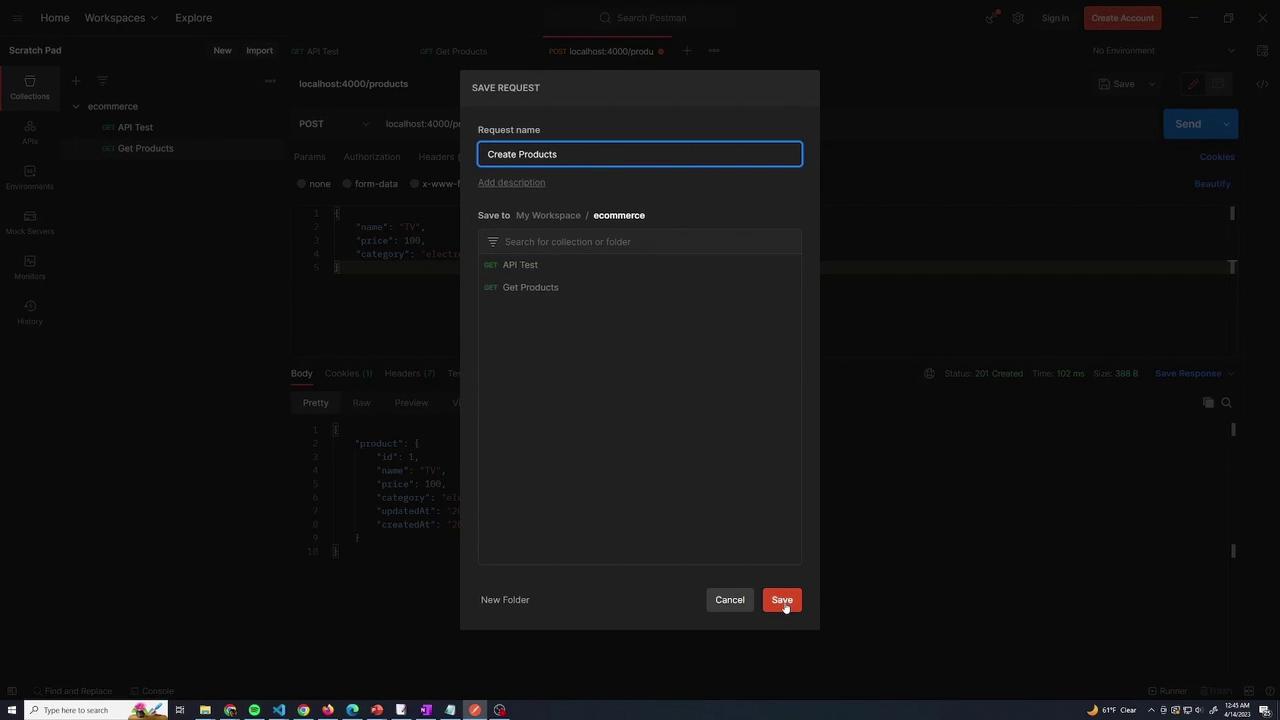The width and height of the screenshot is (1280, 720).
Task: Select the x-www-form-urlencoded radio option
Action: [x=435, y=184]
